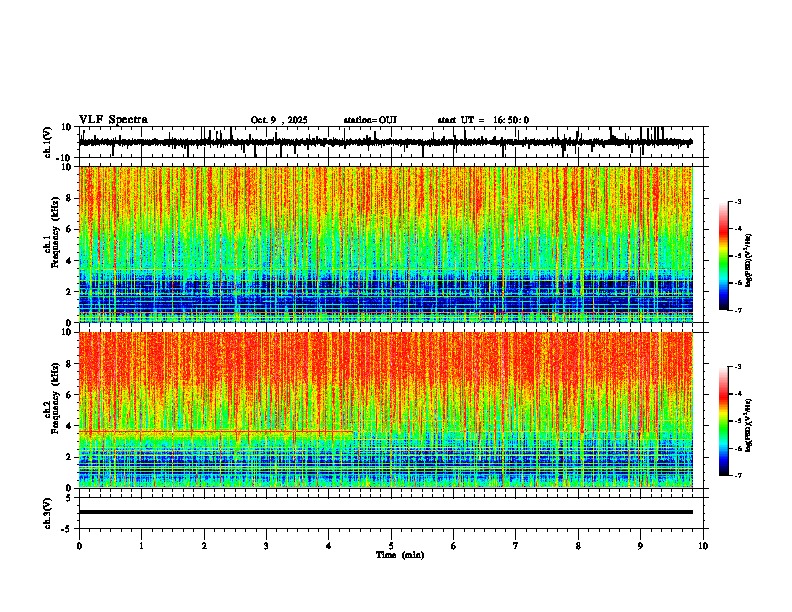Click time axis tick label "8"
The image size is (792, 612).
(578, 546)
